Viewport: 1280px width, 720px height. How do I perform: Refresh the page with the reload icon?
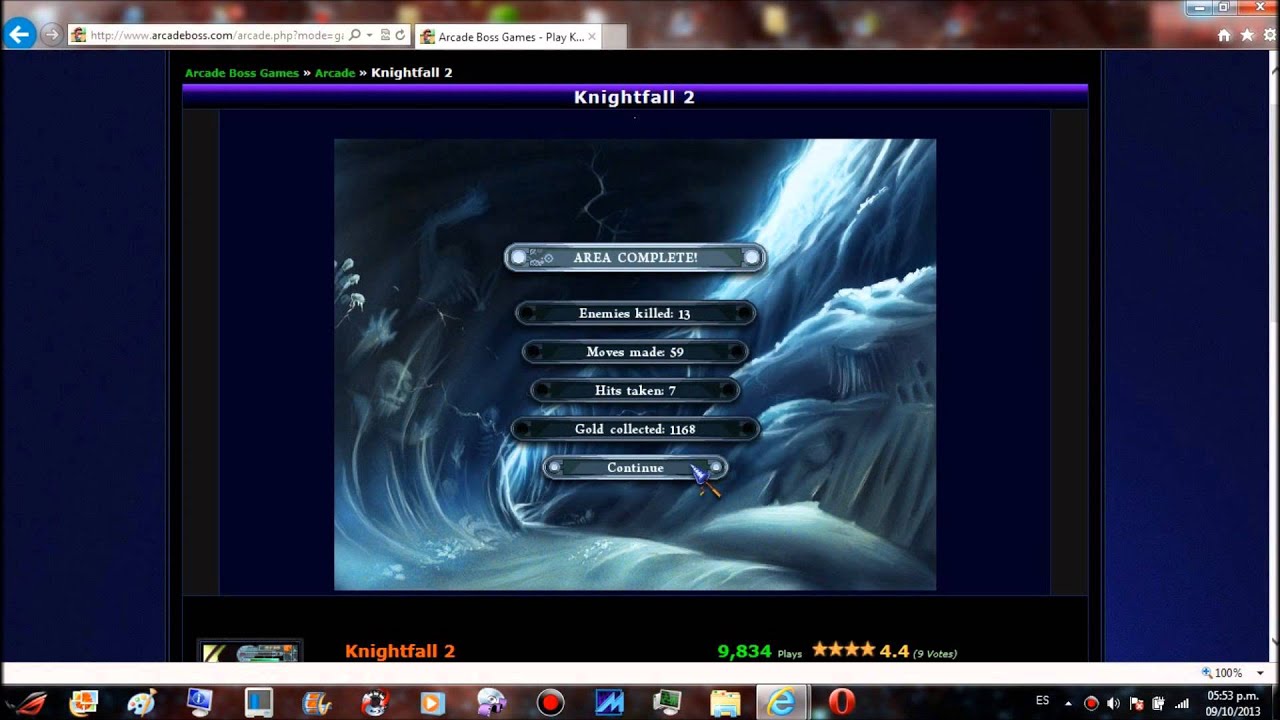point(400,35)
